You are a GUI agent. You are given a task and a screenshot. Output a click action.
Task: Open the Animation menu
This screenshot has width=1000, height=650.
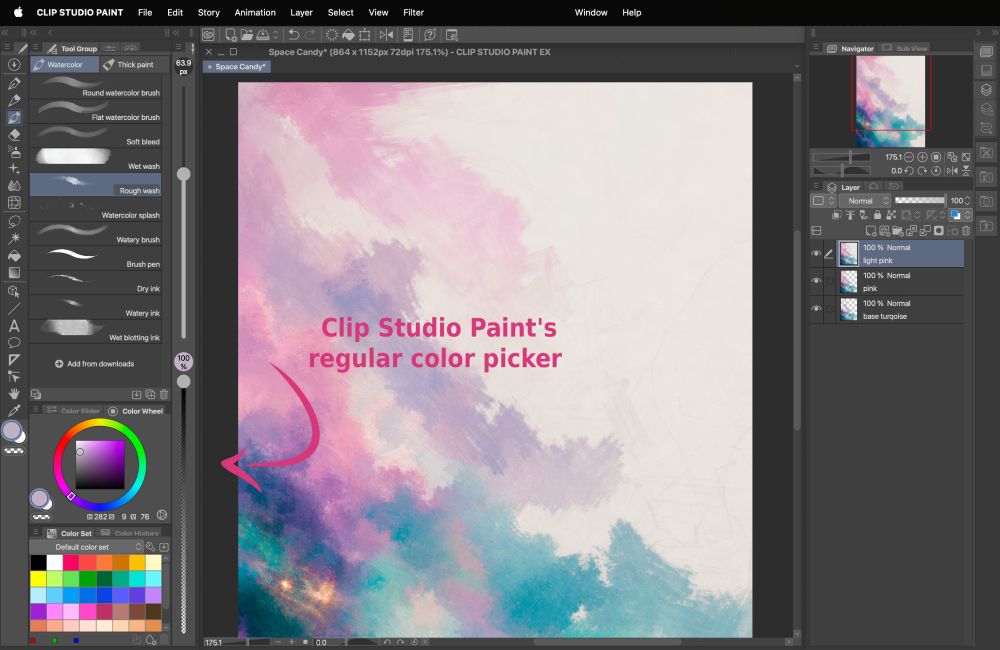[x=255, y=12]
